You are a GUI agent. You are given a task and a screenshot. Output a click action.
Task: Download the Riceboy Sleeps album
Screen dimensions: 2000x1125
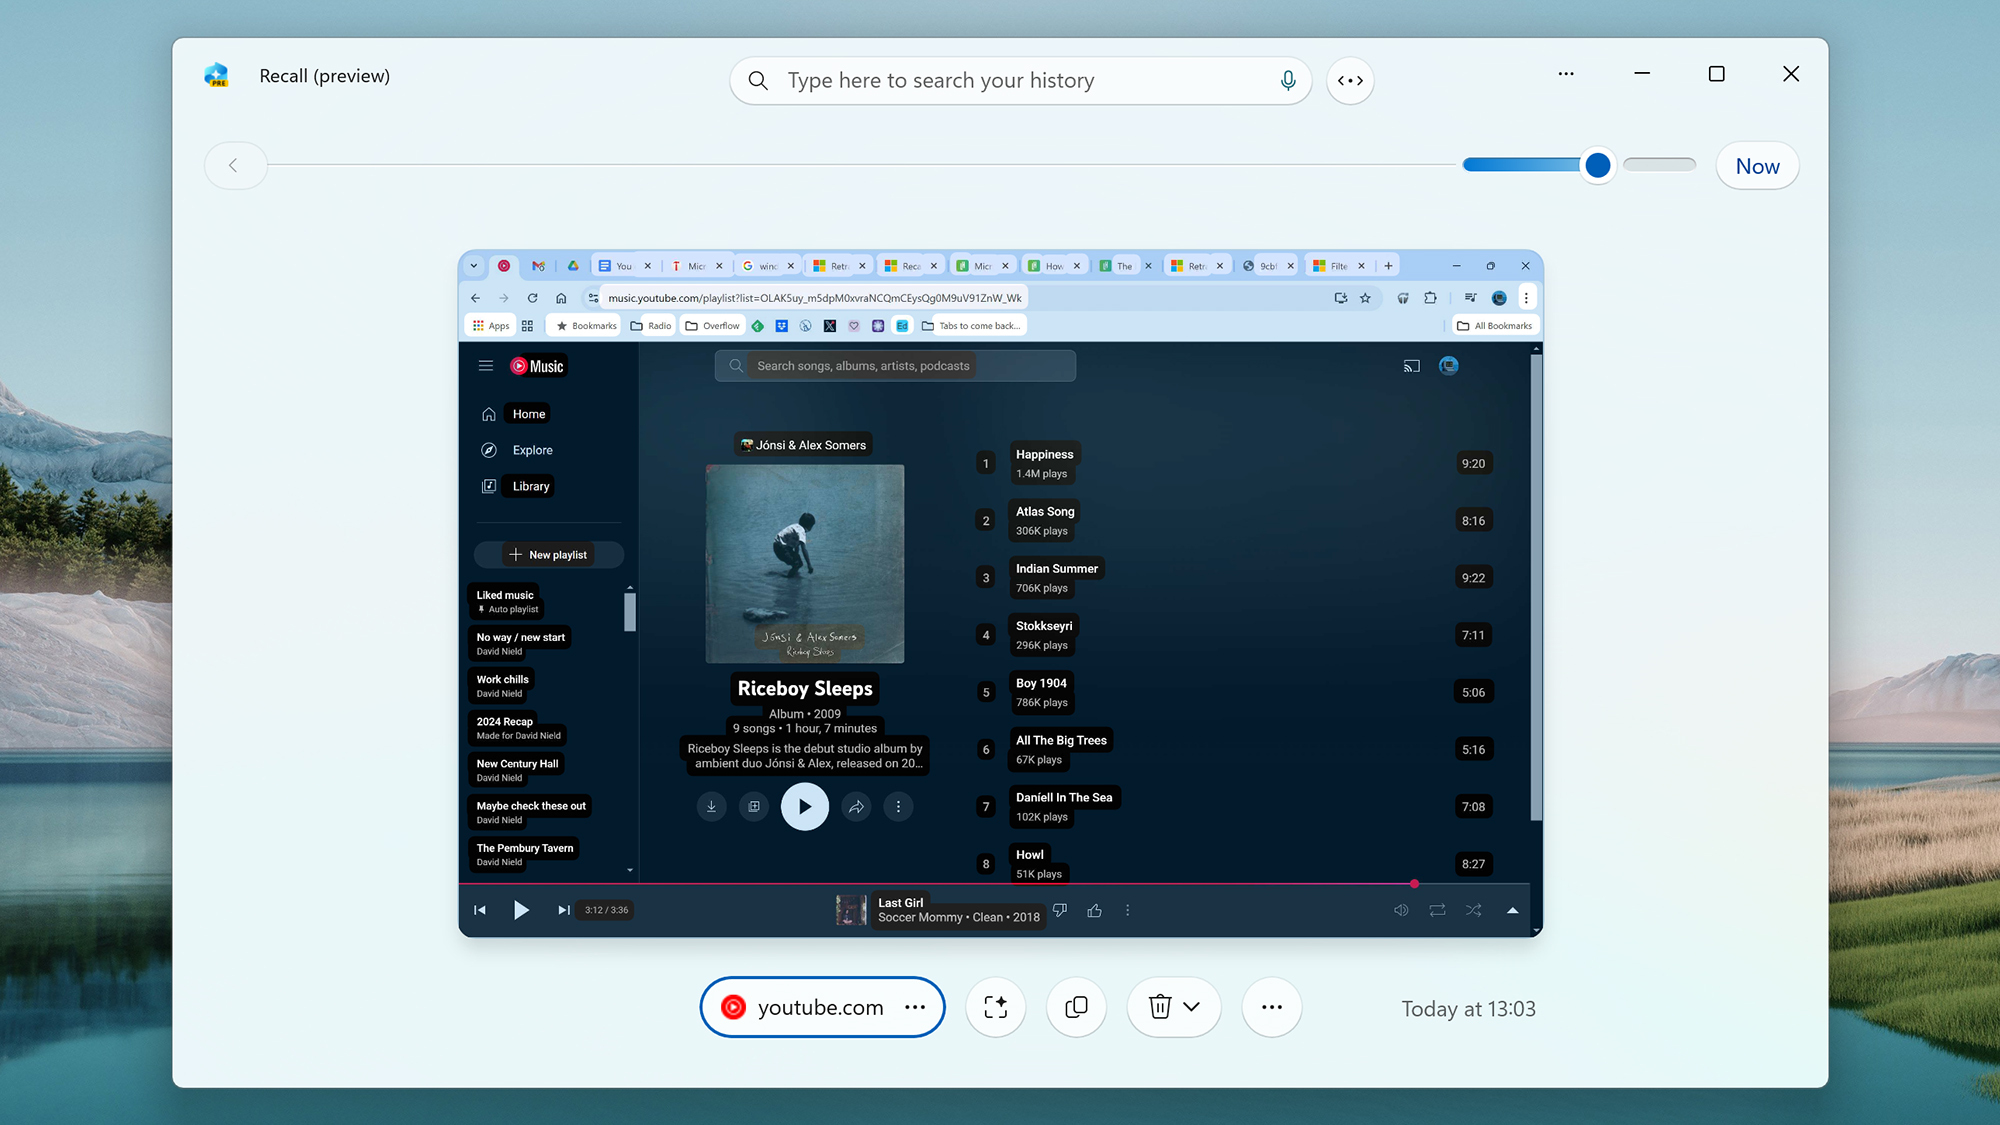click(x=711, y=807)
